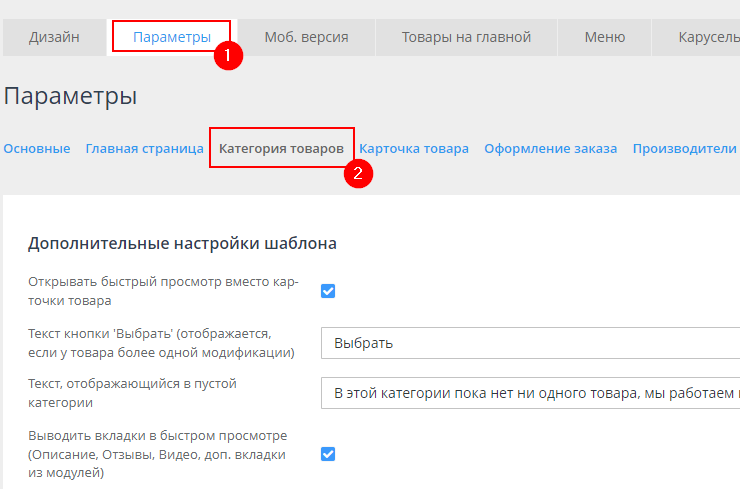Click the red step marker number 2
740x489 pixels.
click(358, 173)
